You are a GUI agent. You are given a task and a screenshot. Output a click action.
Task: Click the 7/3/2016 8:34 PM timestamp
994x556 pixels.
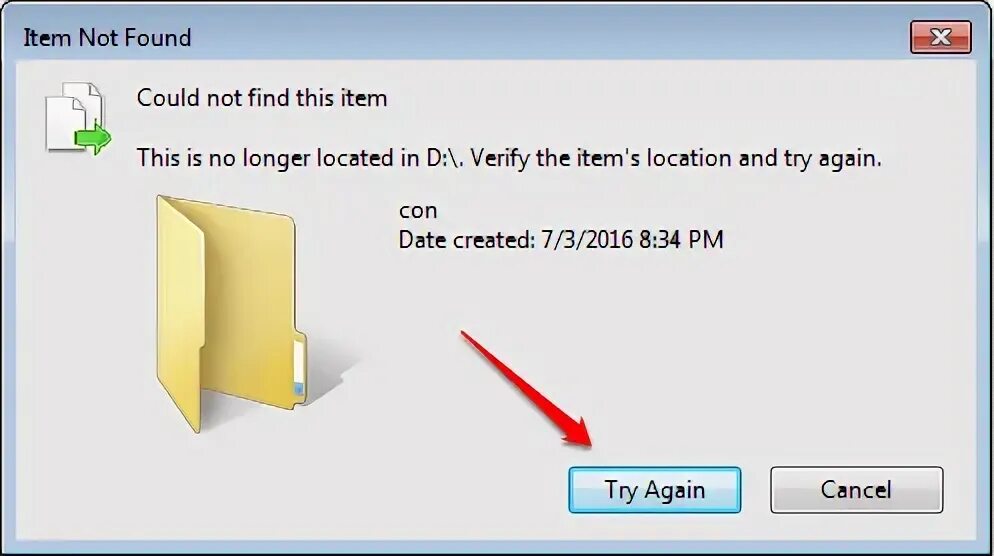632,240
